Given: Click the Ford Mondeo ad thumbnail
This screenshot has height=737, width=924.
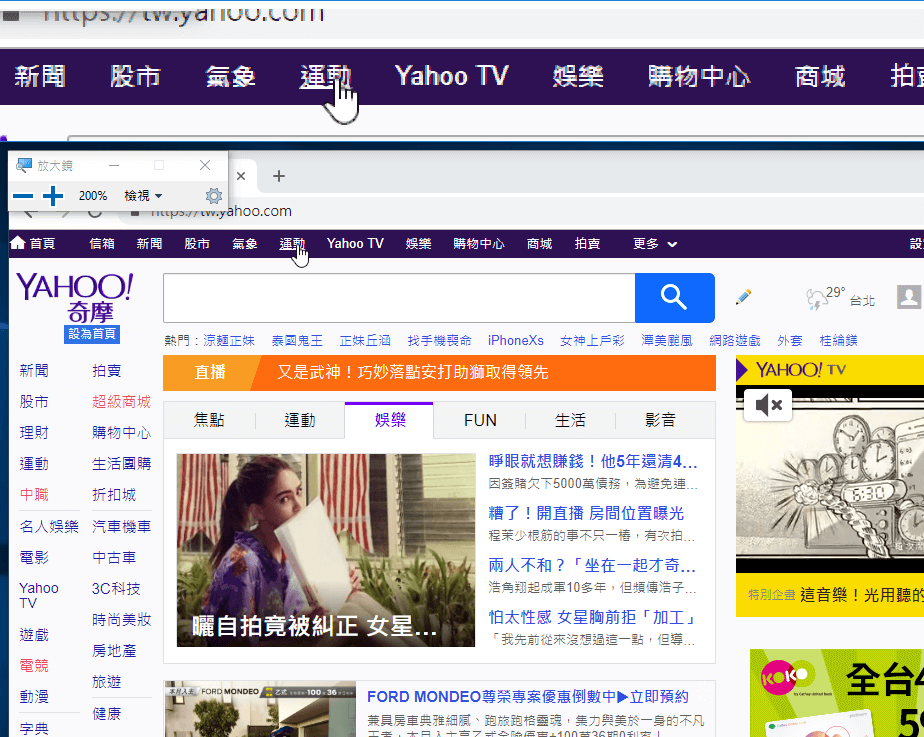Looking at the screenshot, I should tap(260, 710).
